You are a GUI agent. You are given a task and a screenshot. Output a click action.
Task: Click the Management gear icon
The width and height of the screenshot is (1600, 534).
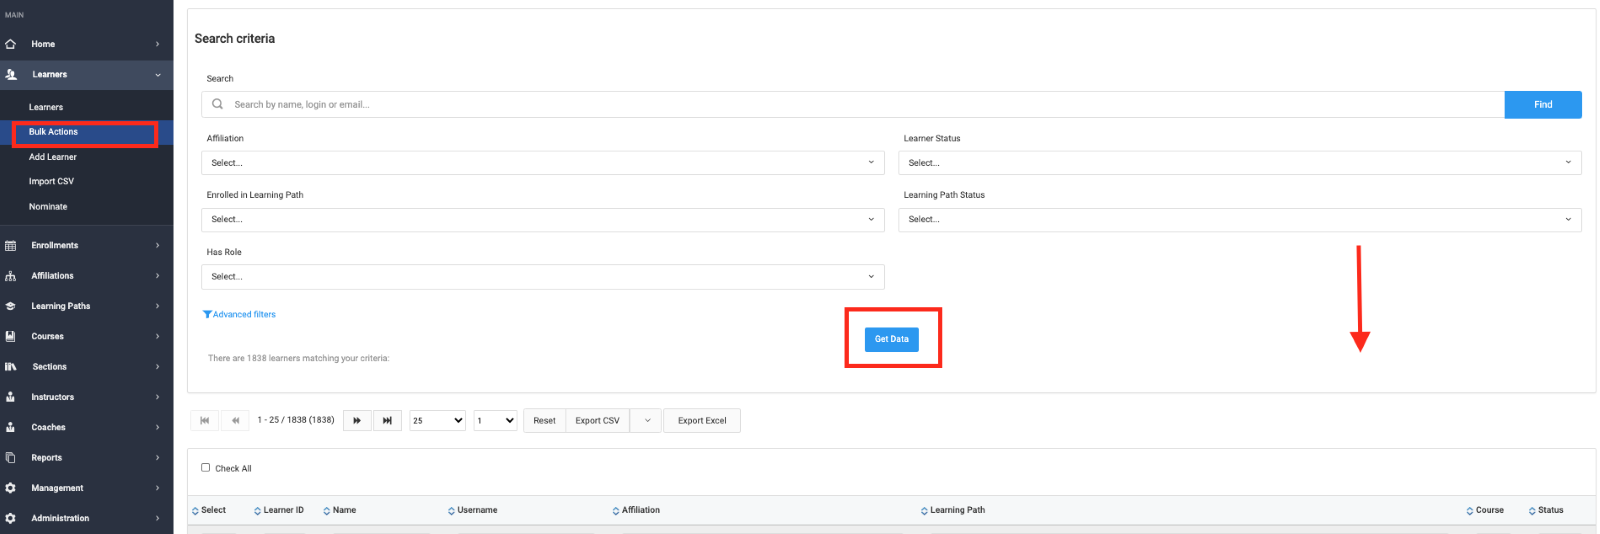tap(11, 488)
